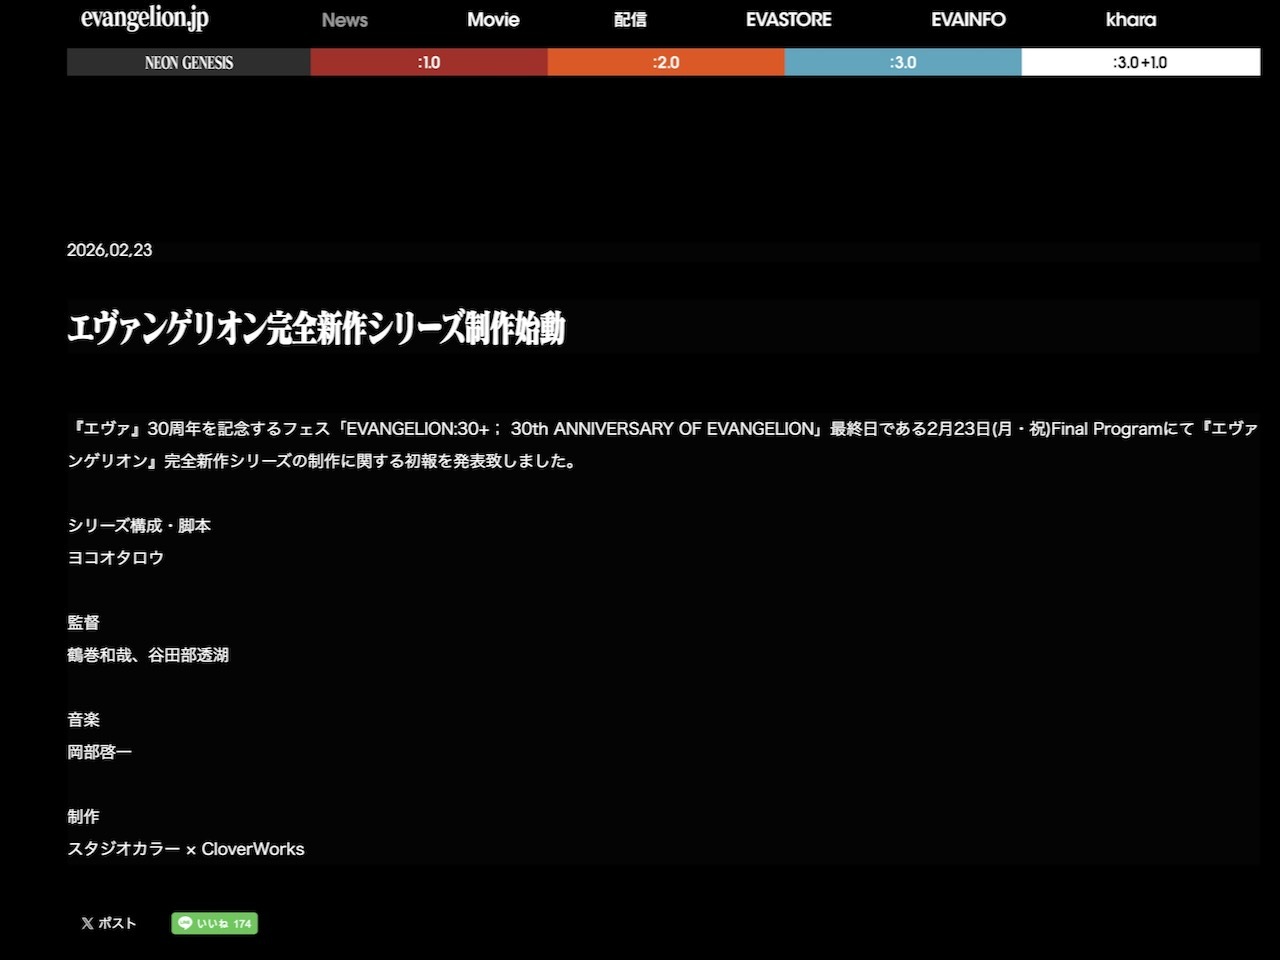The height and width of the screenshot is (960, 1280).
Task: Click the evangelion.jp site logo
Action: (x=144, y=18)
